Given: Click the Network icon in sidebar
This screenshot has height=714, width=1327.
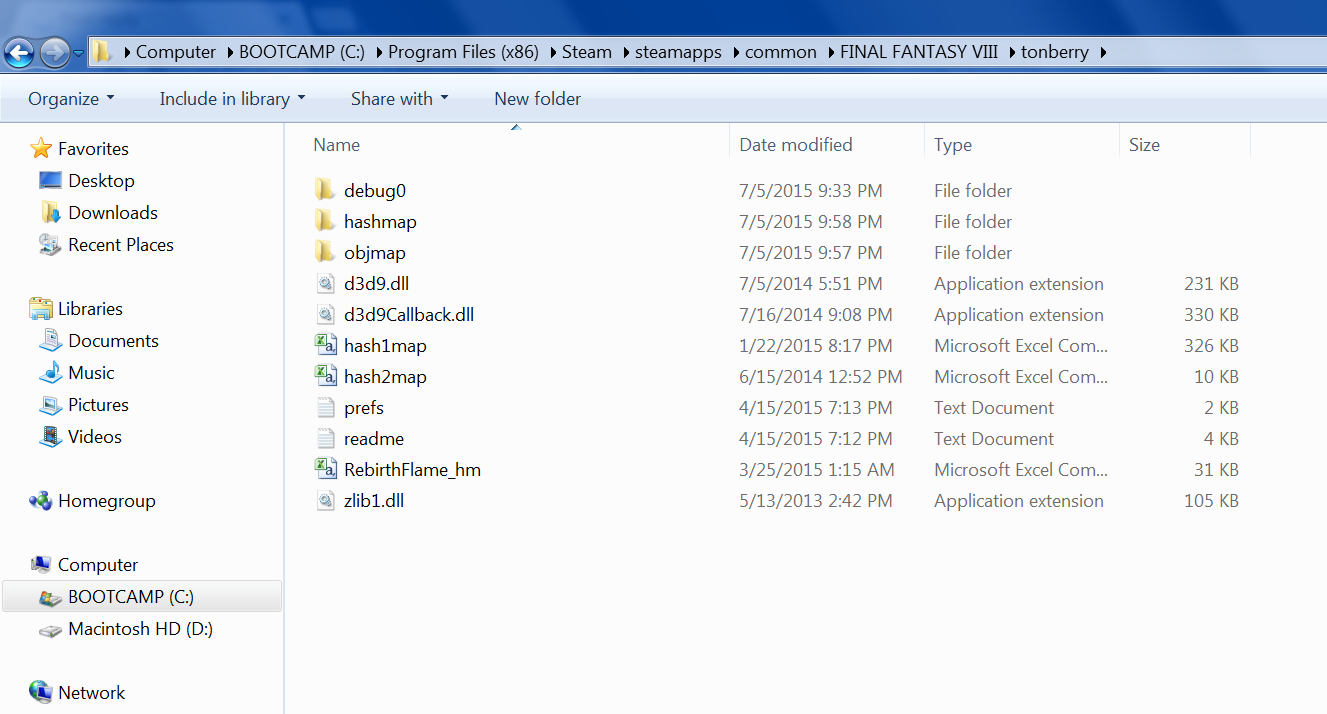Looking at the screenshot, I should [x=41, y=692].
